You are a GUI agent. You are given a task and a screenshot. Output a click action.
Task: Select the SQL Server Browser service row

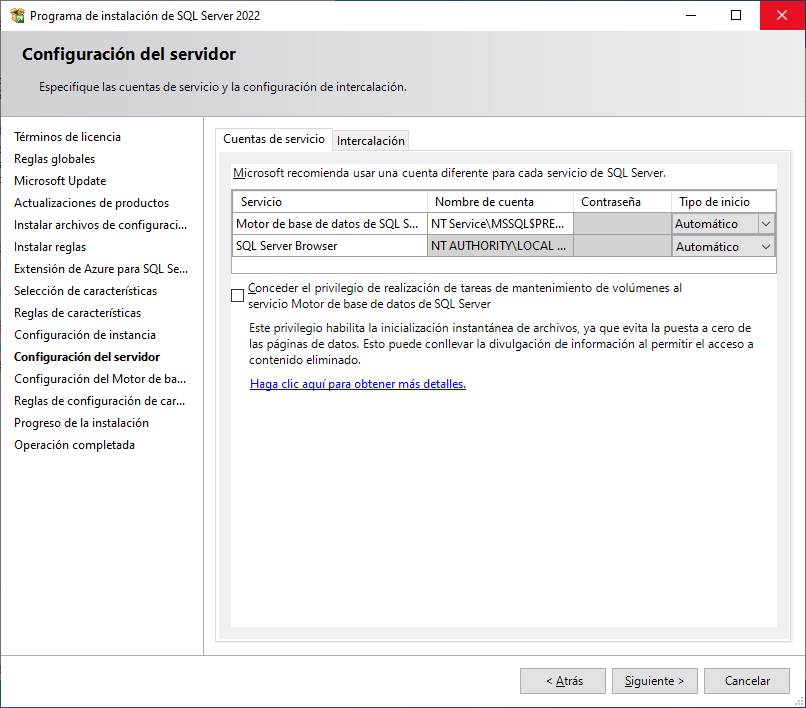329,246
